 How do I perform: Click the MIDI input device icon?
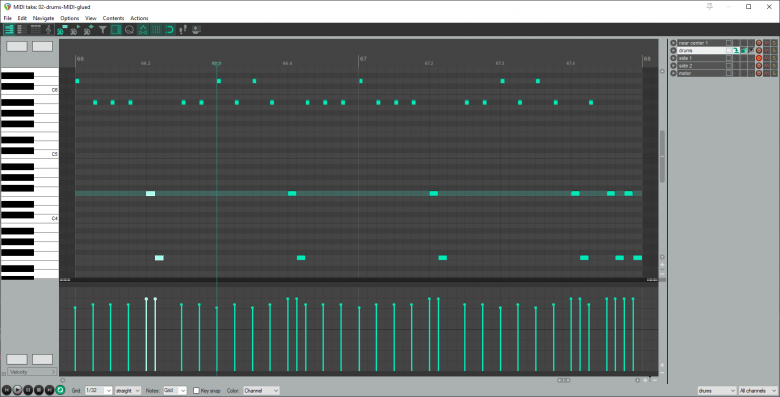196,30
